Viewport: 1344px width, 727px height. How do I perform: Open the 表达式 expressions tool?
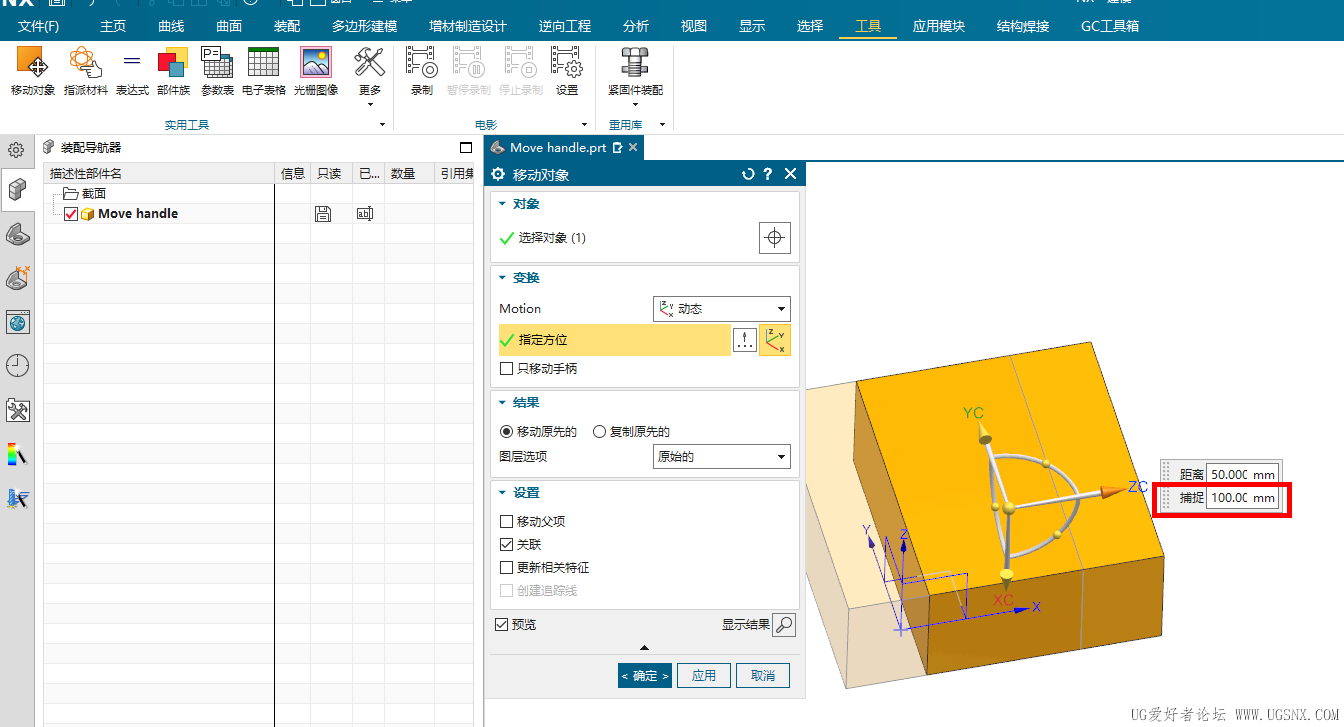pos(132,71)
